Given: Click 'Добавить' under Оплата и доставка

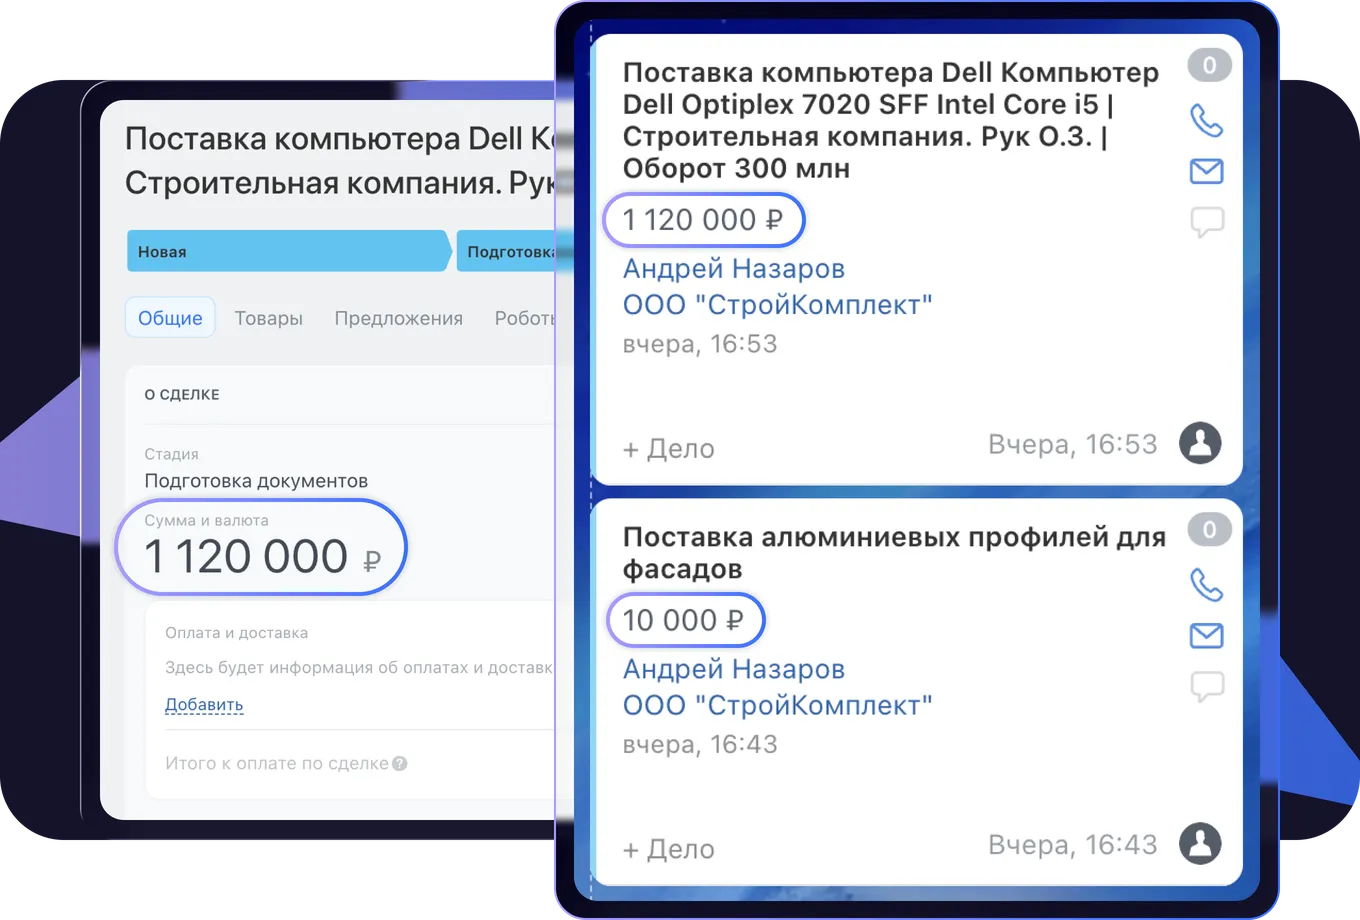Looking at the screenshot, I should (x=204, y=705).
